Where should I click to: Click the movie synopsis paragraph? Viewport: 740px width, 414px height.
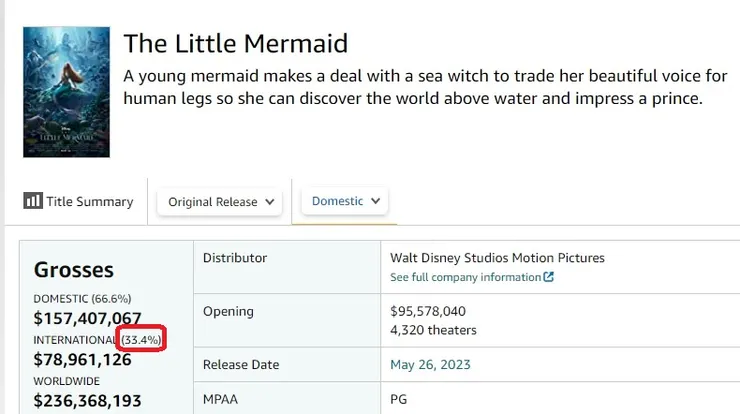click(414, 87)
